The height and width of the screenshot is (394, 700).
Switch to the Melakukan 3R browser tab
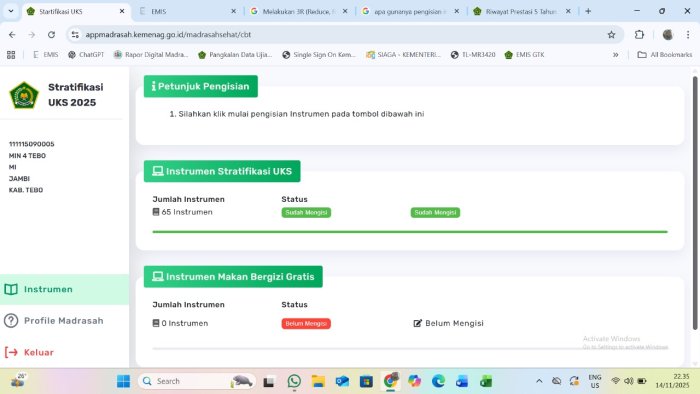pos(298,12)
